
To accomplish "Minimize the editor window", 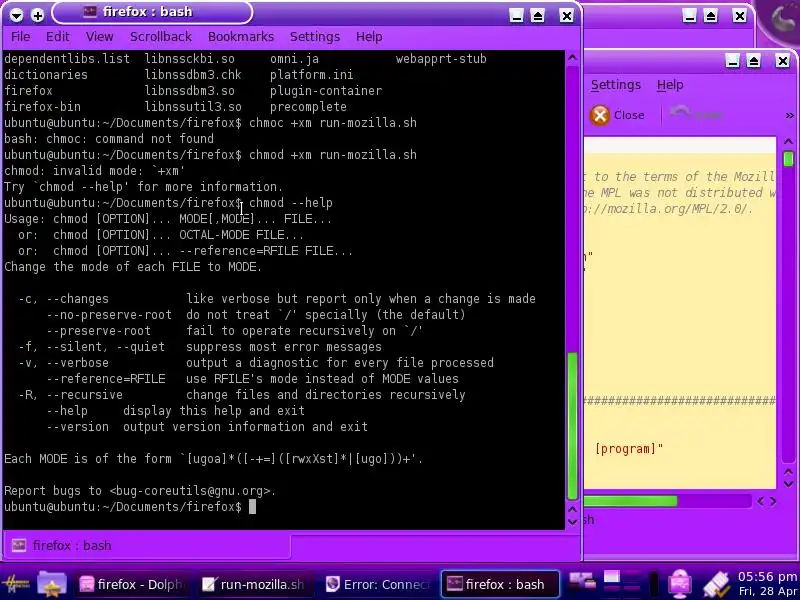I will (733, 61).
